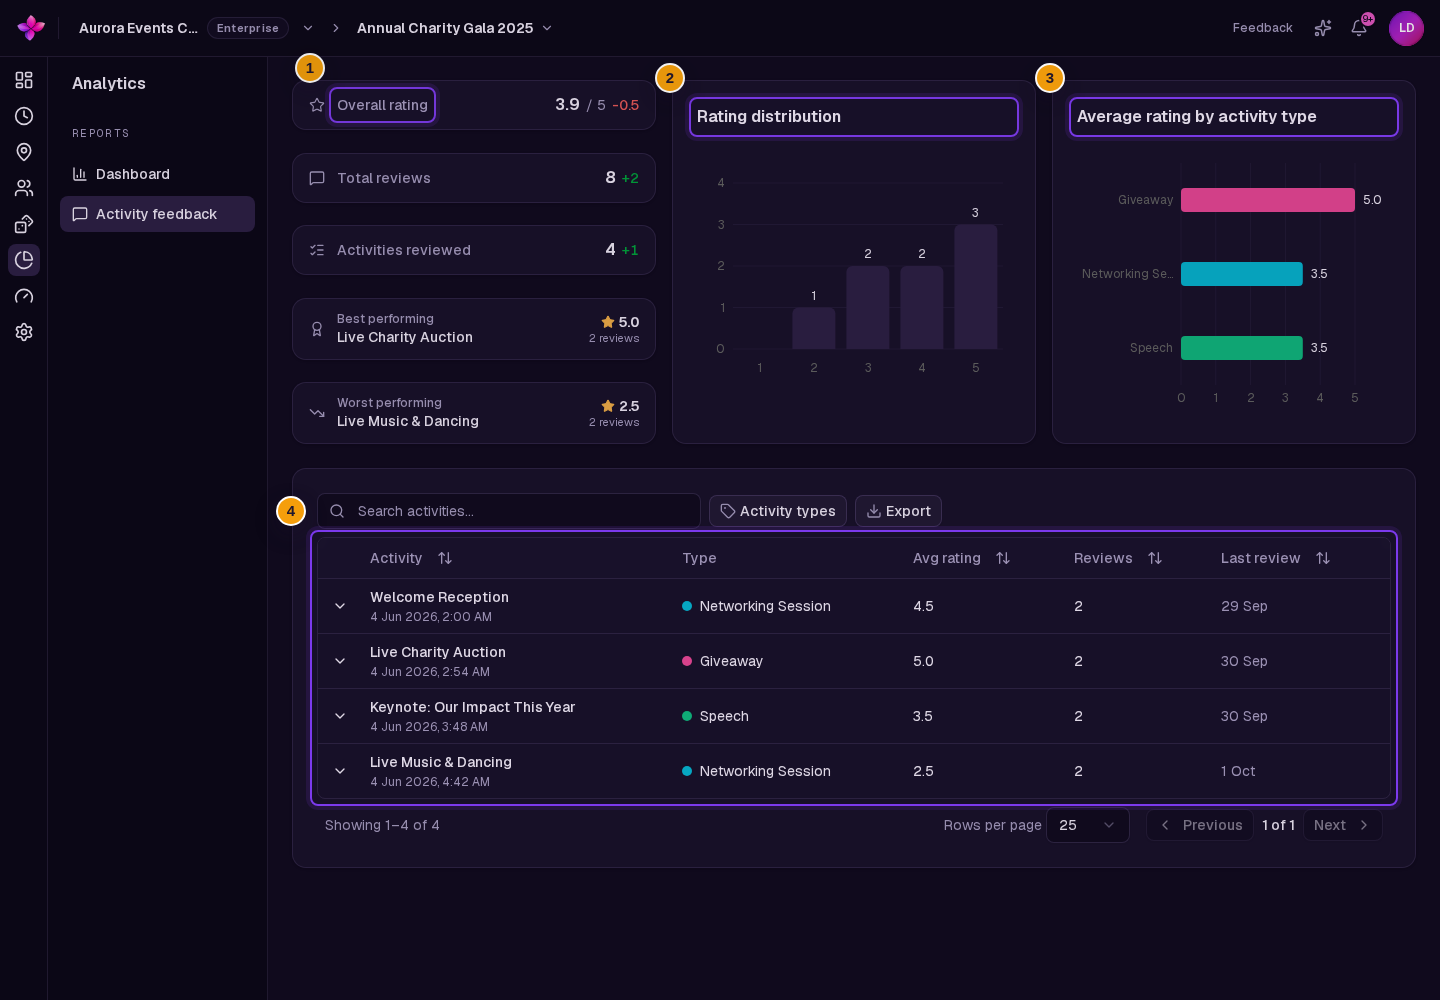The image size is (1440, 1000).
Task: Click the gold star on Live Charity Auction card
Action: [608, 322]
